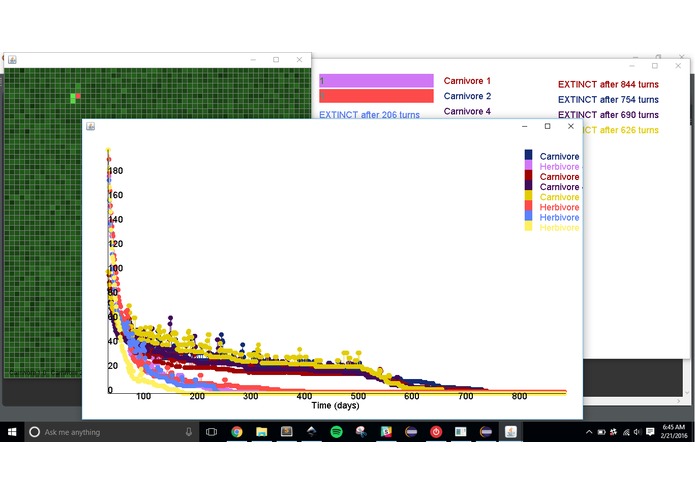Click the violet Herbivore legend swatch
This screenshot has width=695, height=494.
(x=528, y=165)
